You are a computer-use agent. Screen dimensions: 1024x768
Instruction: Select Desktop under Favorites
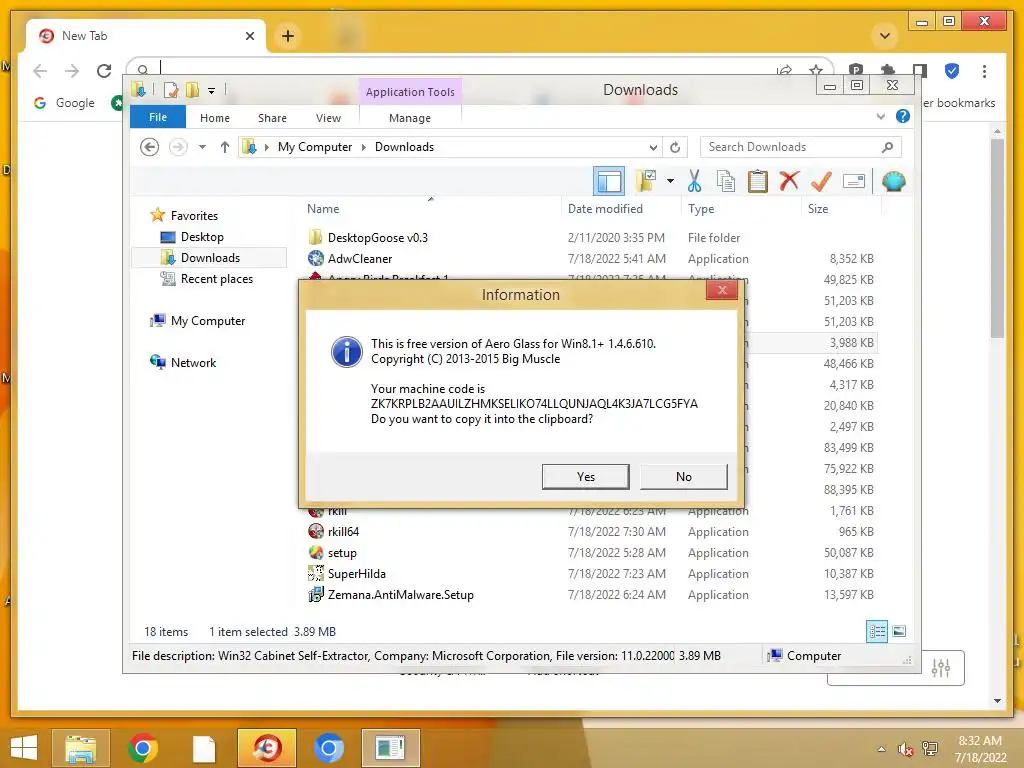pos(202,237)
